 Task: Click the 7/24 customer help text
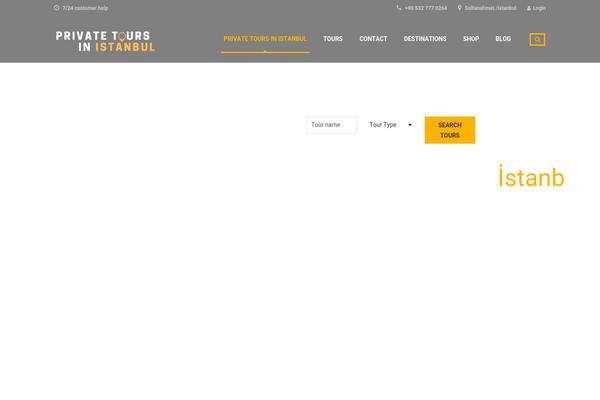pos(85,8)
